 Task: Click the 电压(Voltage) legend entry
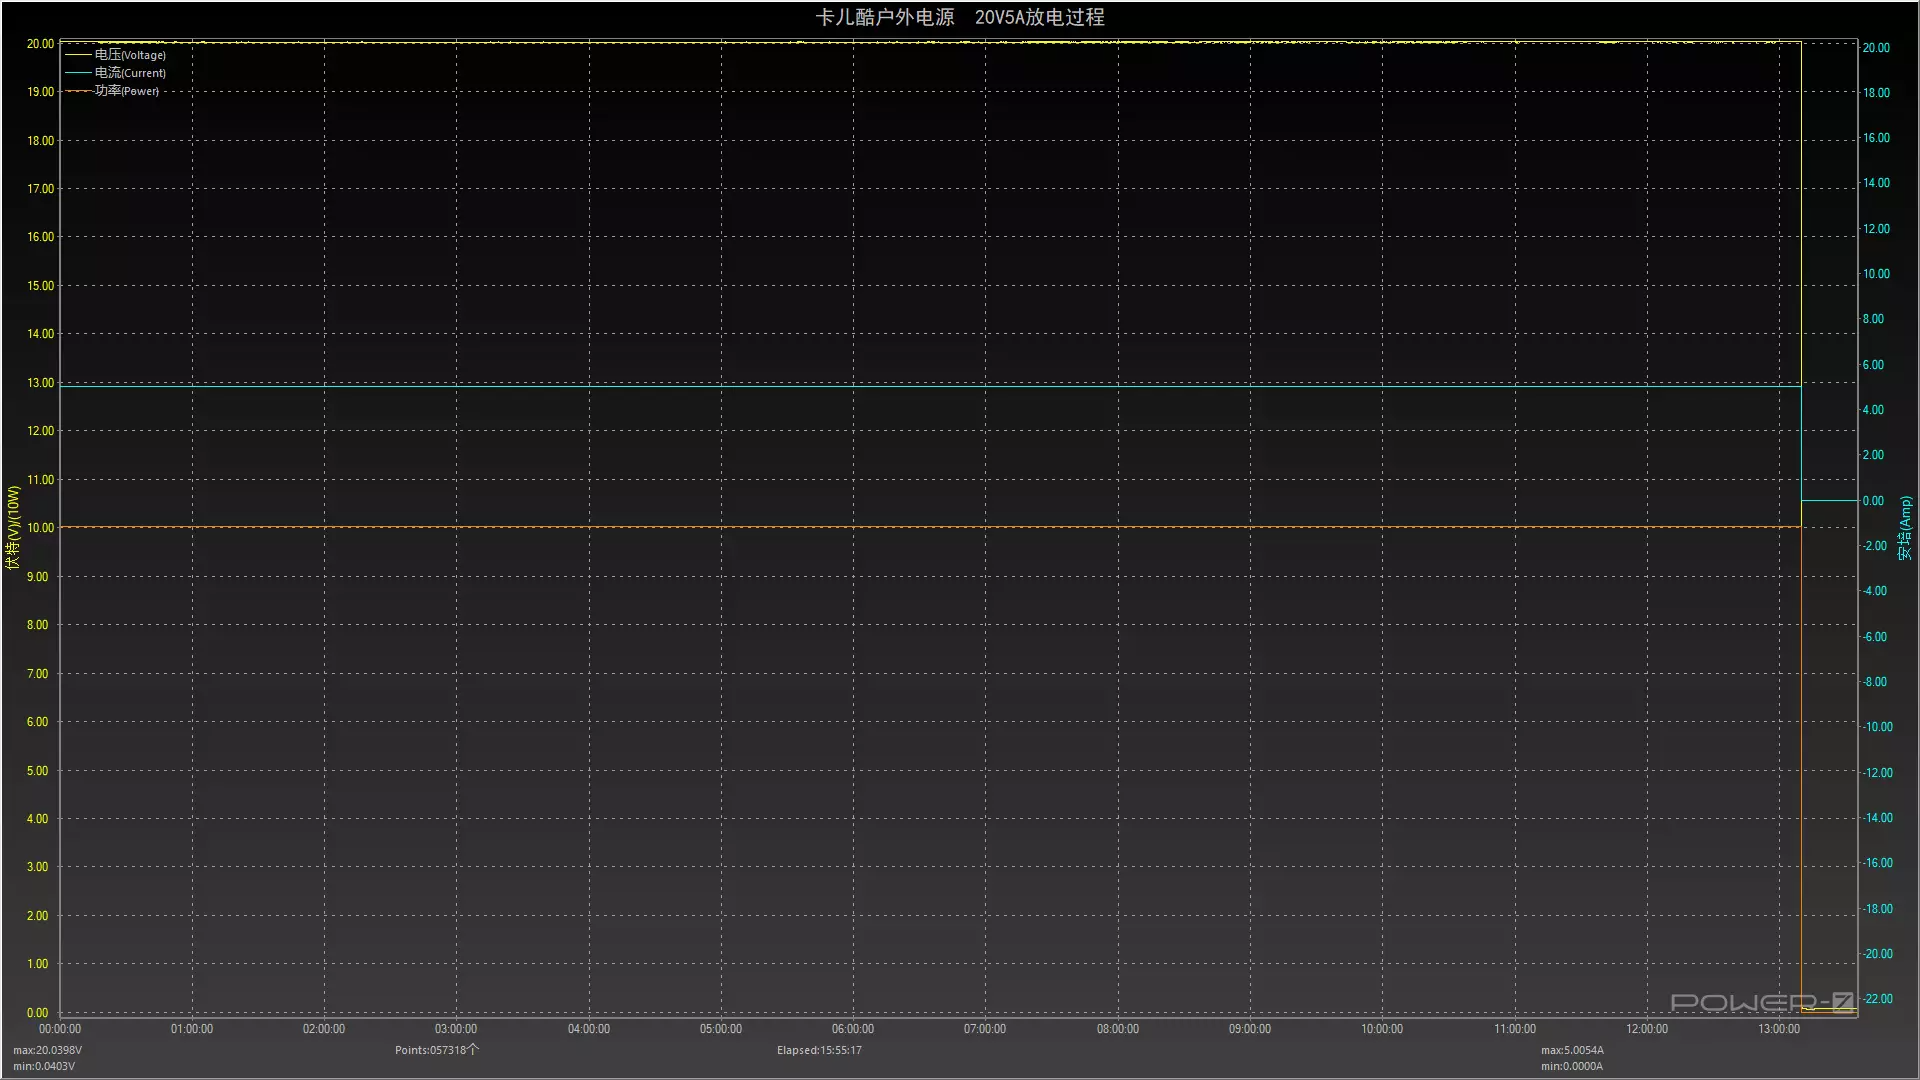[x=116, y=55]
